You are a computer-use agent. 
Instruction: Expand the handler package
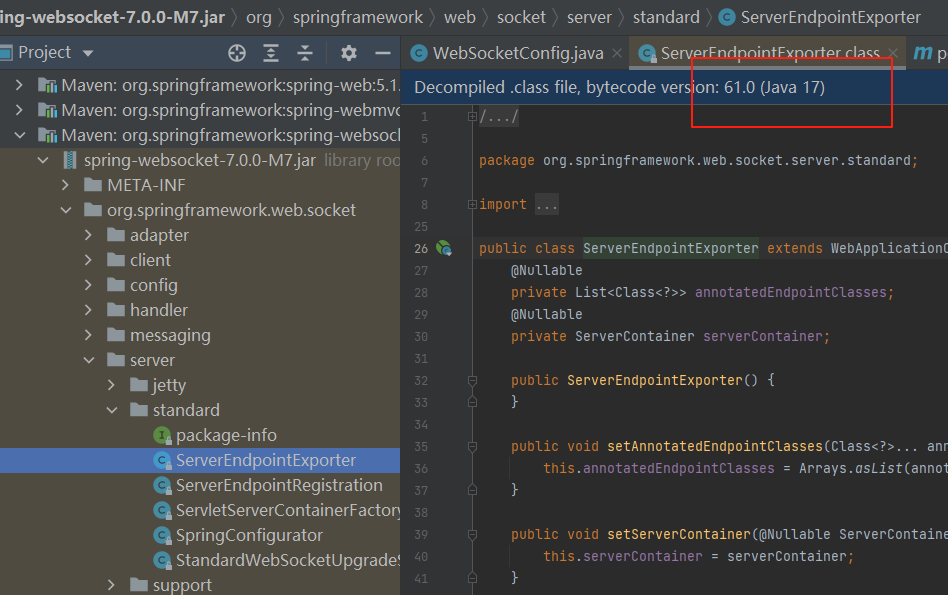coord(88,310)
